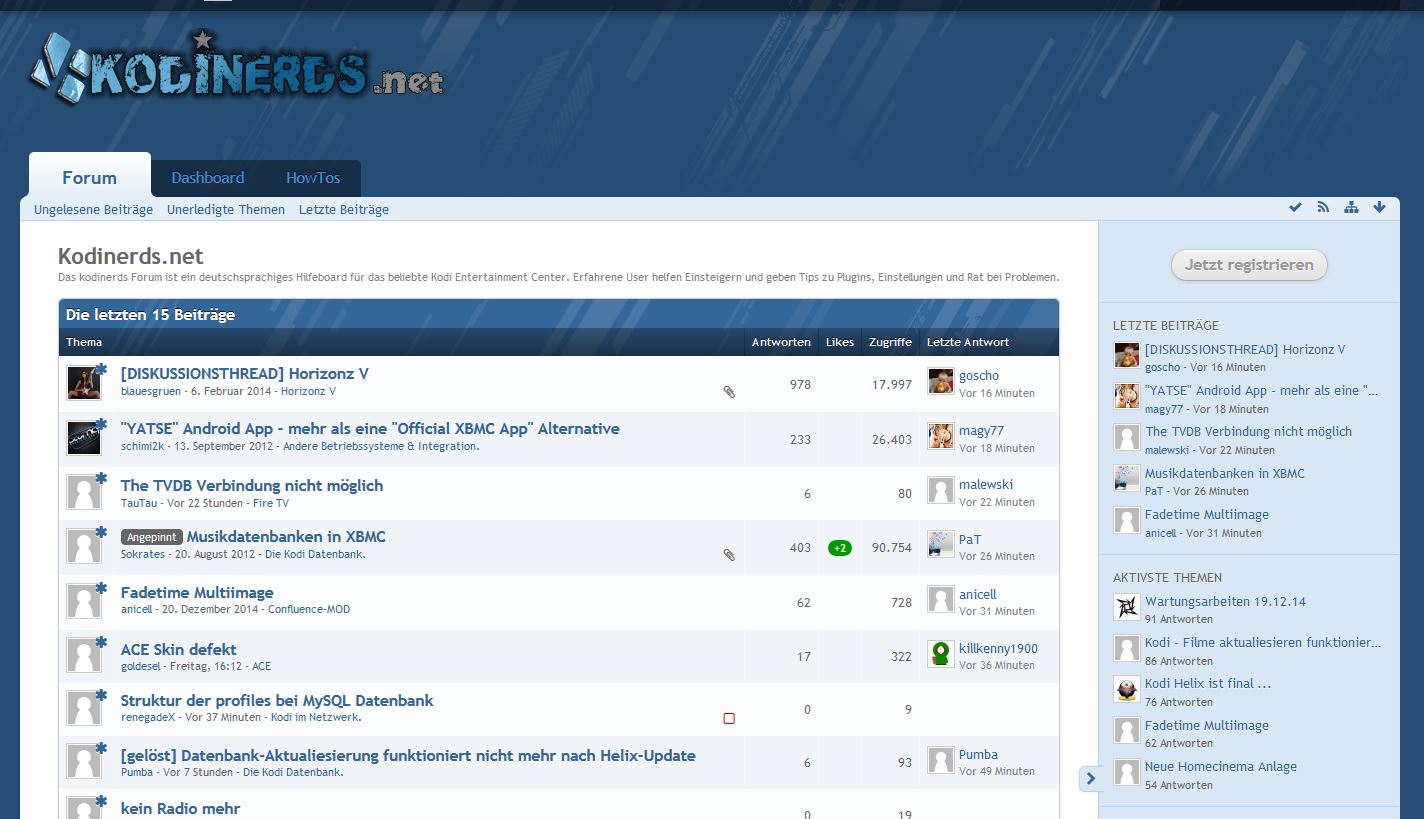Click killkenny1900 avatar in last reply column
Screen dimensions: 1424x819
(940, 654)
